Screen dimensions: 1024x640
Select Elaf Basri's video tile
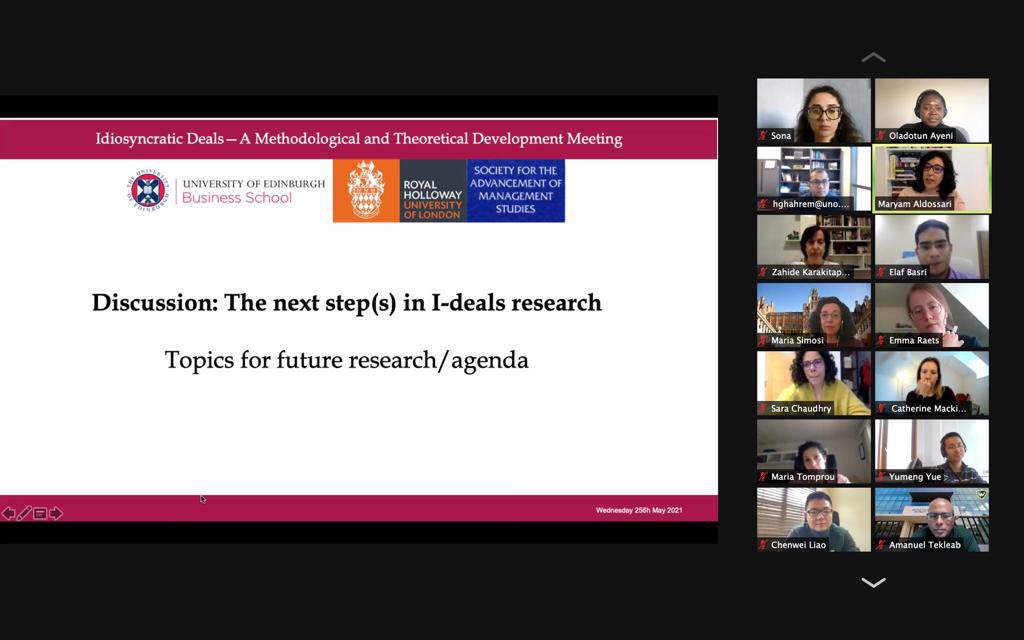[932, 247]
